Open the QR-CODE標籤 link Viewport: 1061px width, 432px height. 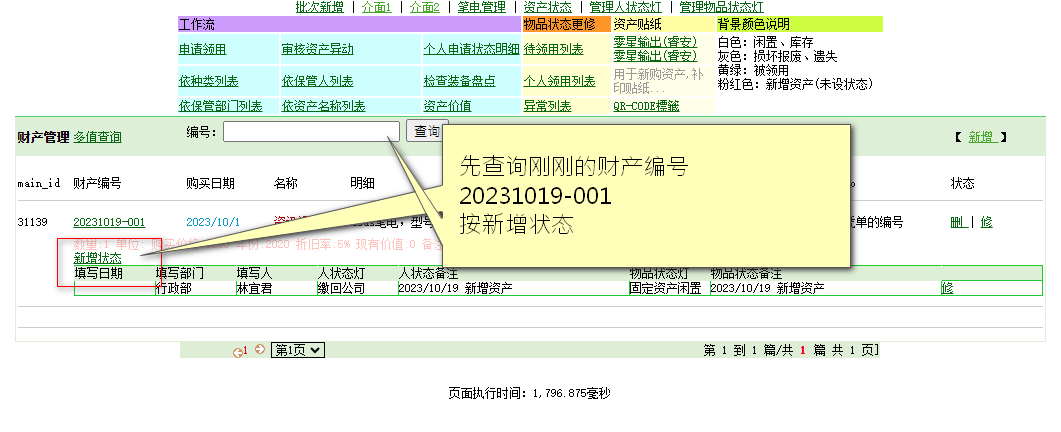pos(645,106)
